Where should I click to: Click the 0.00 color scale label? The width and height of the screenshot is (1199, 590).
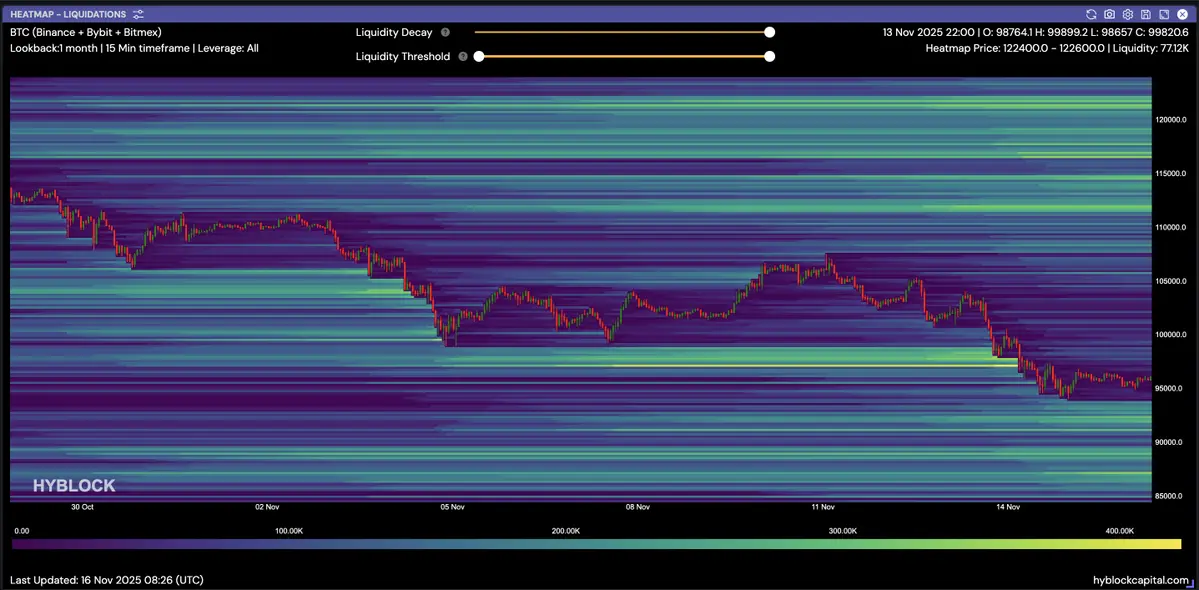pos(22,530)
